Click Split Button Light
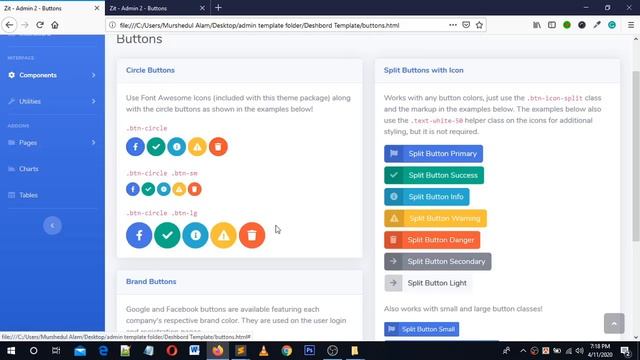The image size is (640, 360). [x=428, y=283]
